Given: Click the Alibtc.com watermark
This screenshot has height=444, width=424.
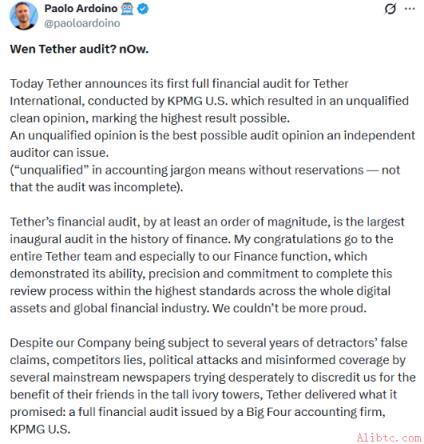Looking at the screenshot, I should pyautogui.click(x=389, y=437).
